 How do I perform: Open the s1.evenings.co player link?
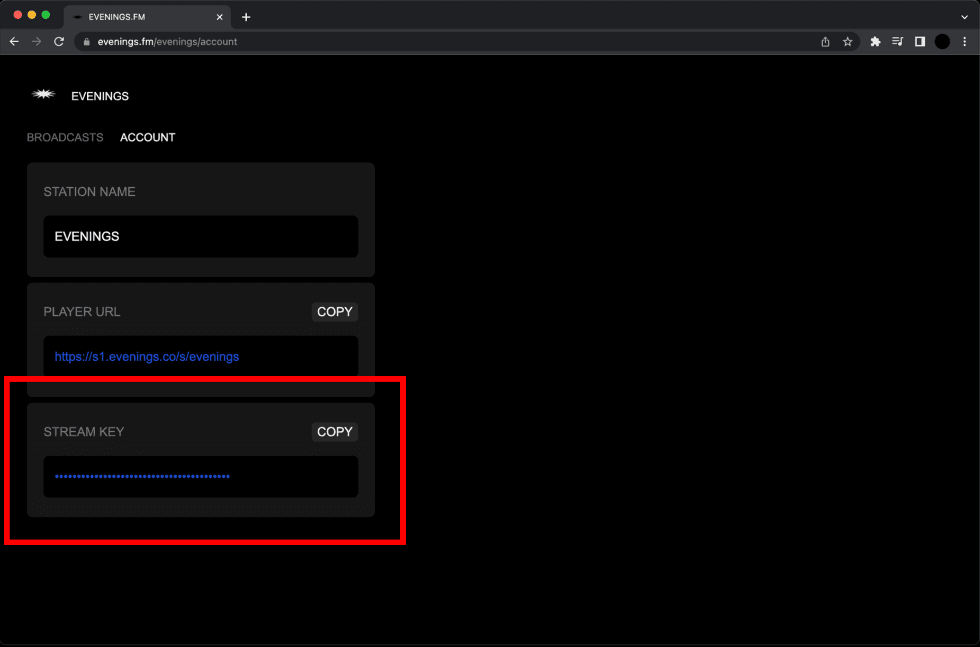pyautogui.click(x=147, y=357)
